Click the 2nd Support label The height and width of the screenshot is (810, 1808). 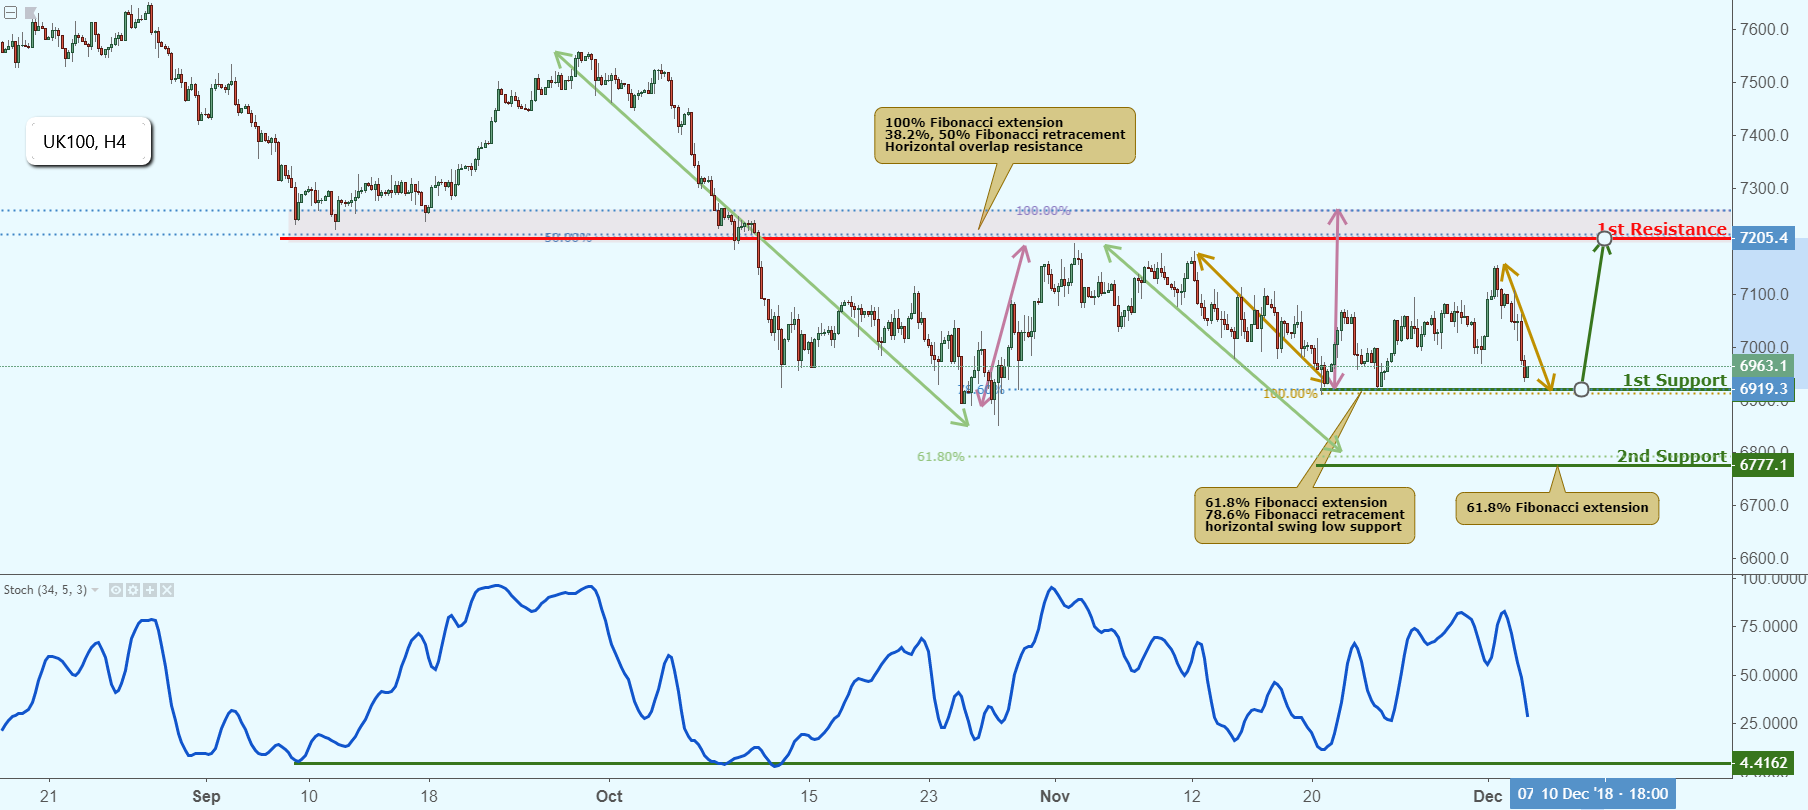click(x=1672, y=456)
